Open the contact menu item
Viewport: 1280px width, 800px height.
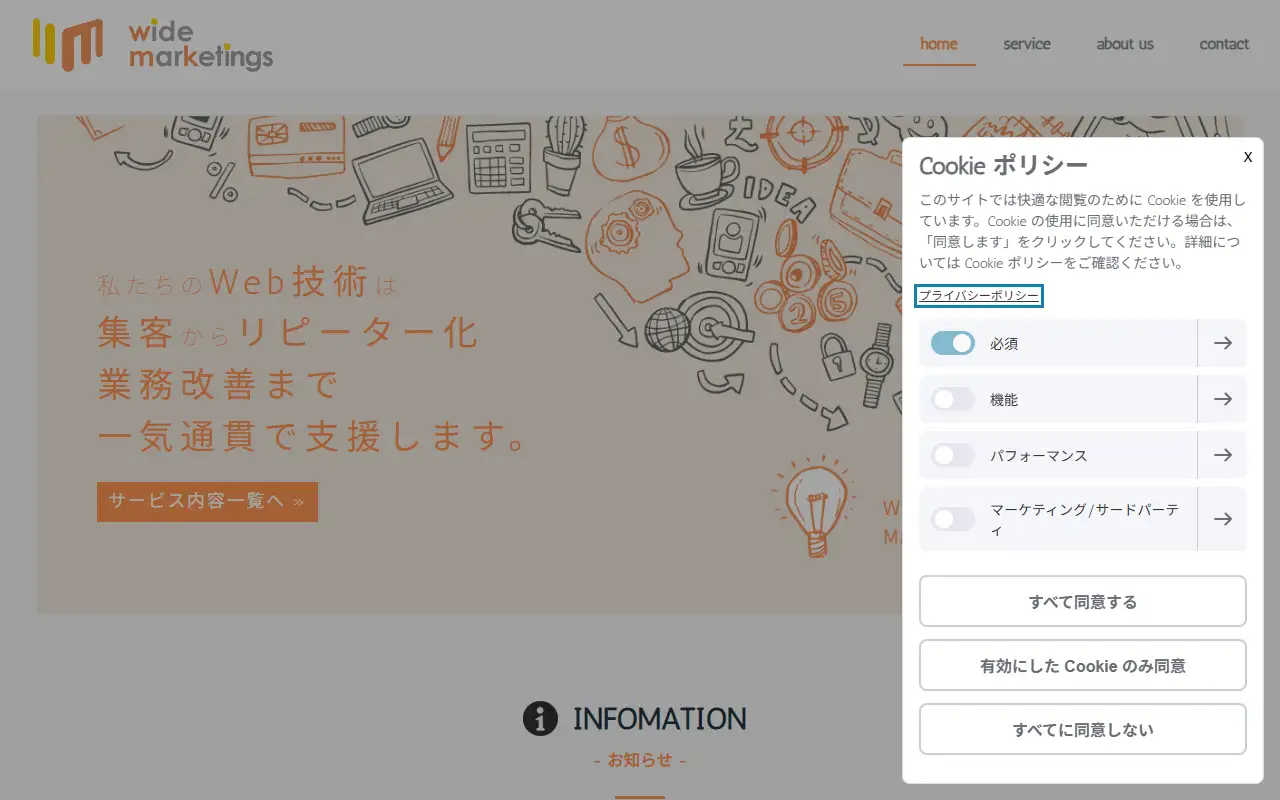[1224, 44]
